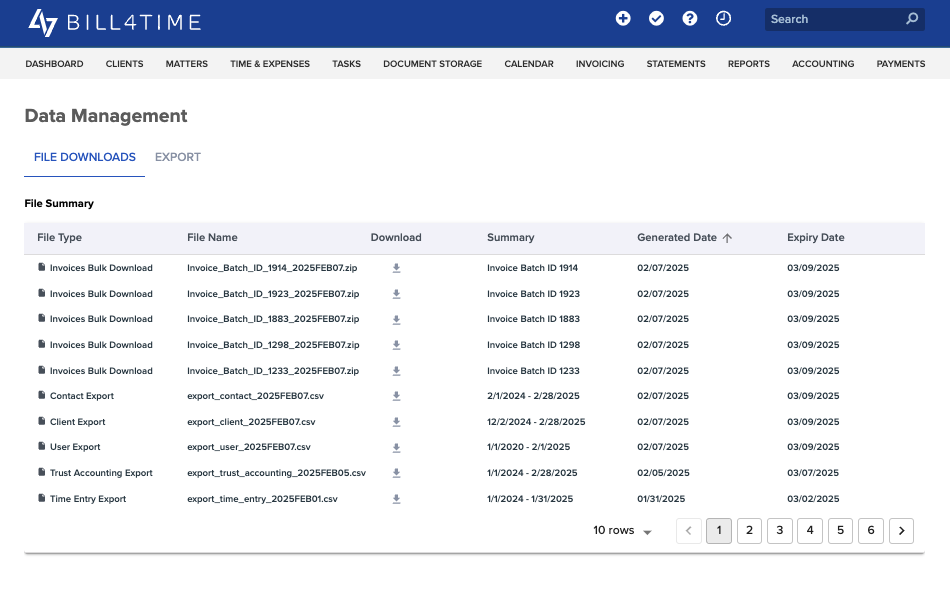Image resolution: width=950 pixels, height=589 pixels.
Task: Download the export_contact CSV file
Action: (x=396, y=396)
